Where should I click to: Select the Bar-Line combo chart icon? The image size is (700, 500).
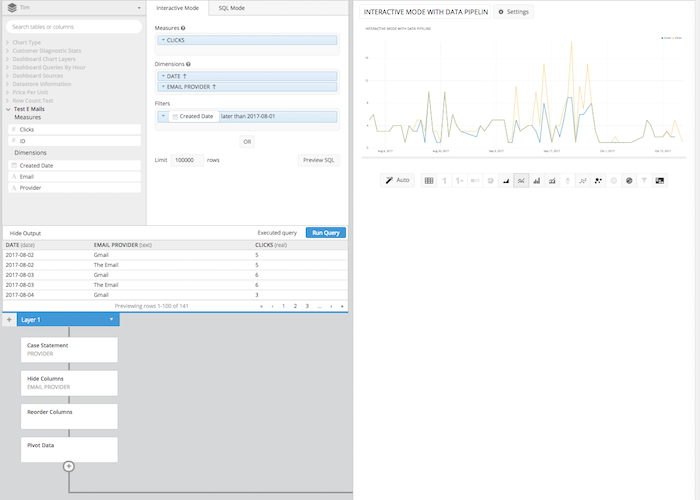click(552, 180)
